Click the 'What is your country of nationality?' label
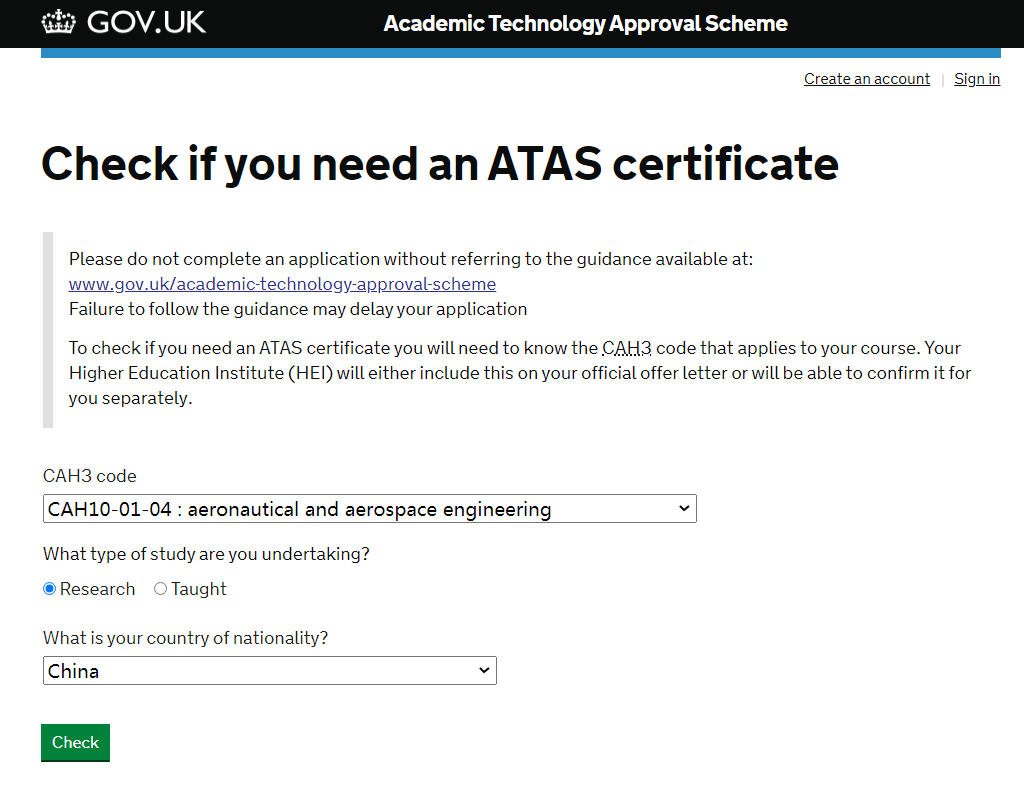The width and height of the screenshot is (1024, 788). tap(185, 638)
